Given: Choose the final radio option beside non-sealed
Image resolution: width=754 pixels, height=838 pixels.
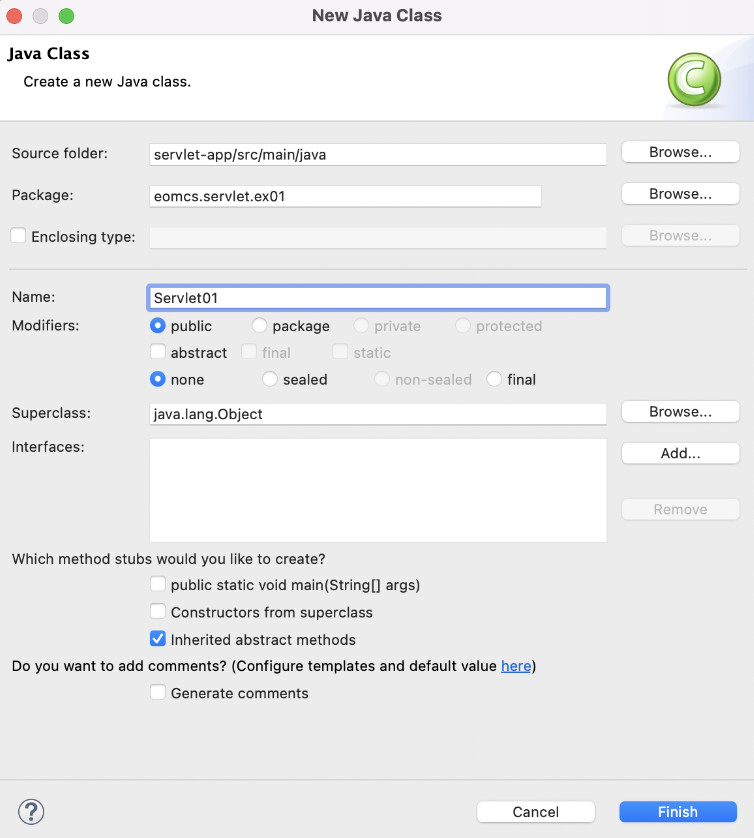Looking at the screenshot, I should click(494, 379).
